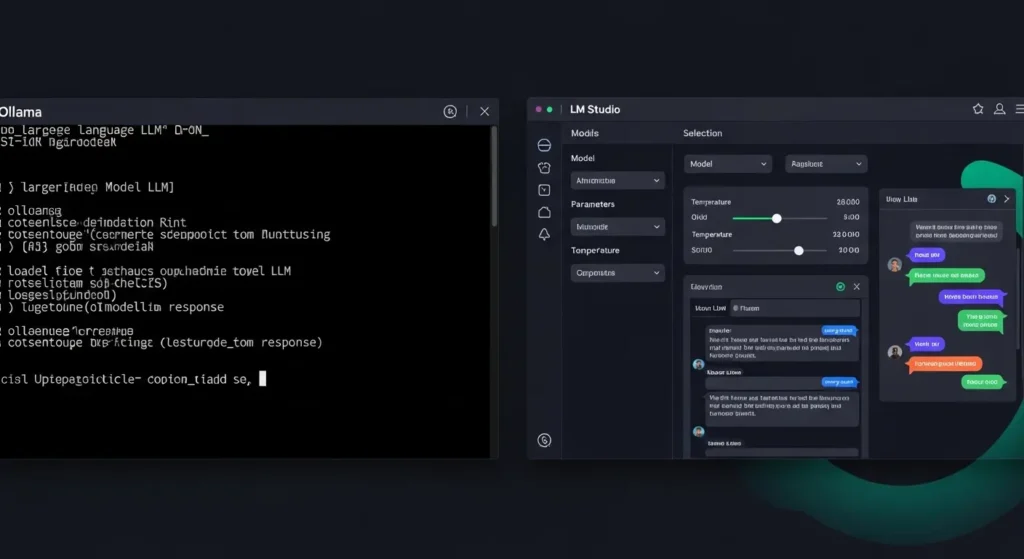Click the lower gray slider handle
1024x559 pixels.
799,251
